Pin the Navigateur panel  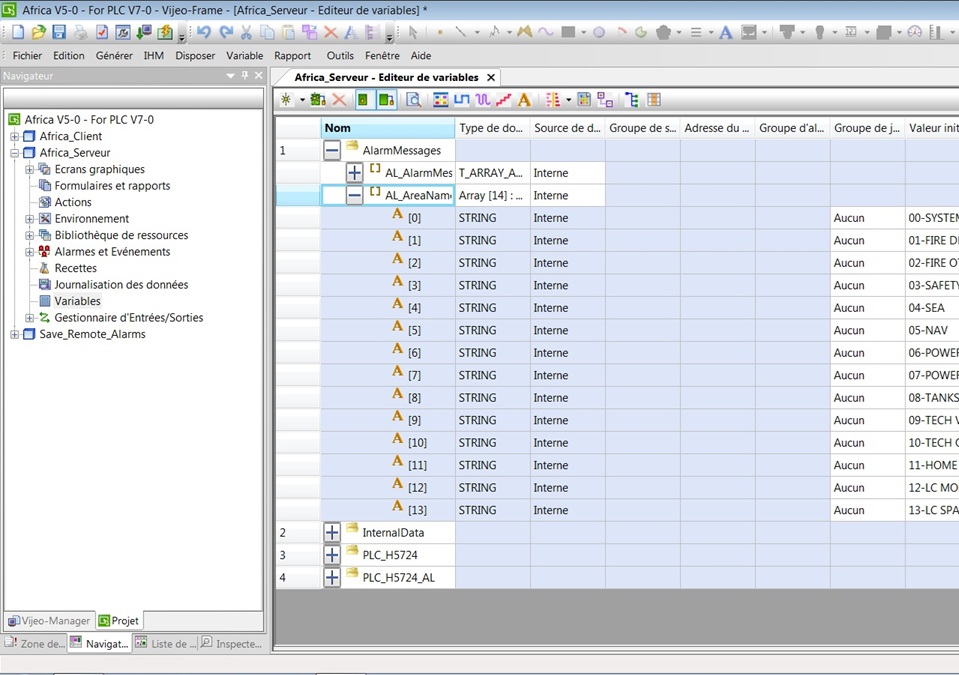click(x=245, y=76)
